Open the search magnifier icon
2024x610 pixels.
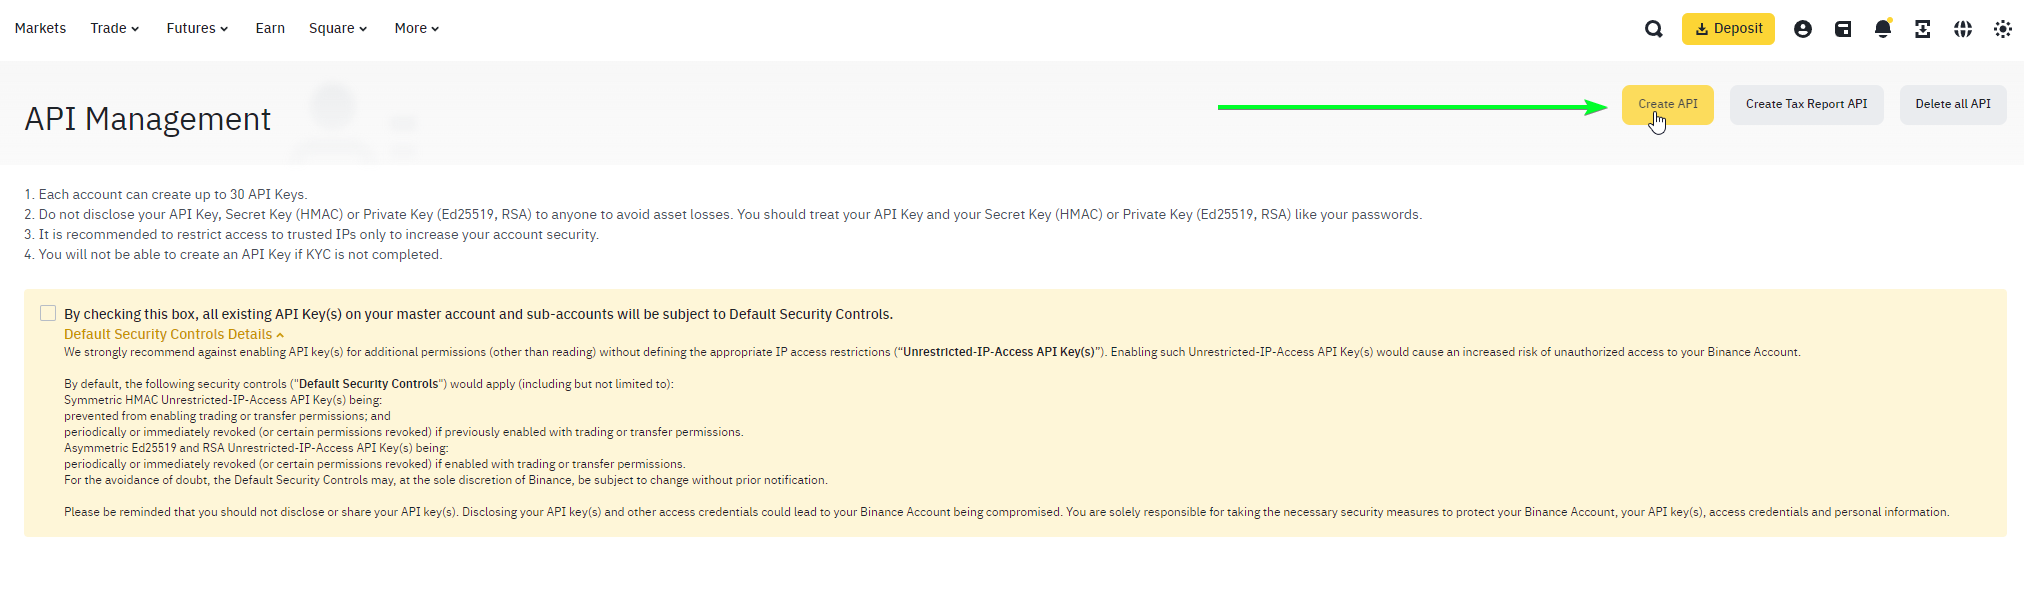click(1654, 29)
